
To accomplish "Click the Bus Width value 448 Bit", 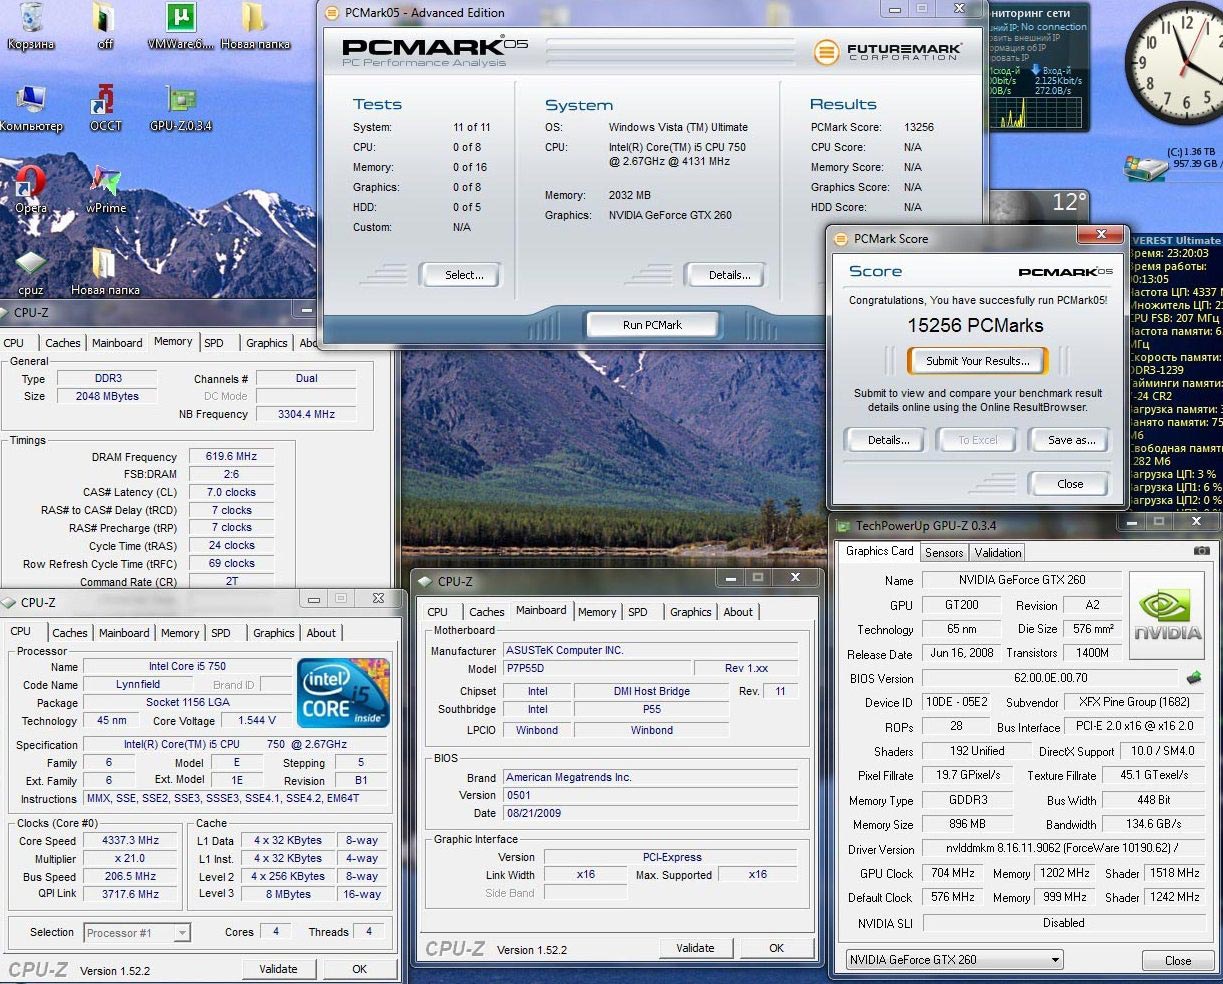I will click(x=1153, y=800).
